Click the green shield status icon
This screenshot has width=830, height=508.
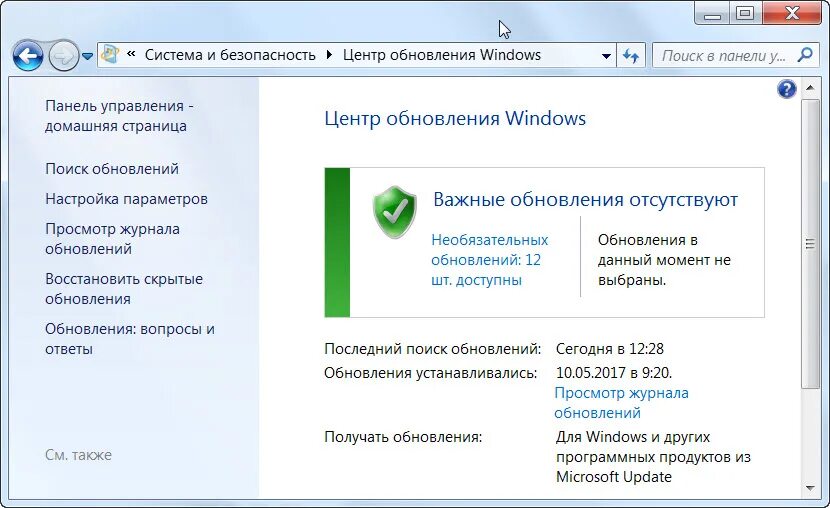(394, 212)
